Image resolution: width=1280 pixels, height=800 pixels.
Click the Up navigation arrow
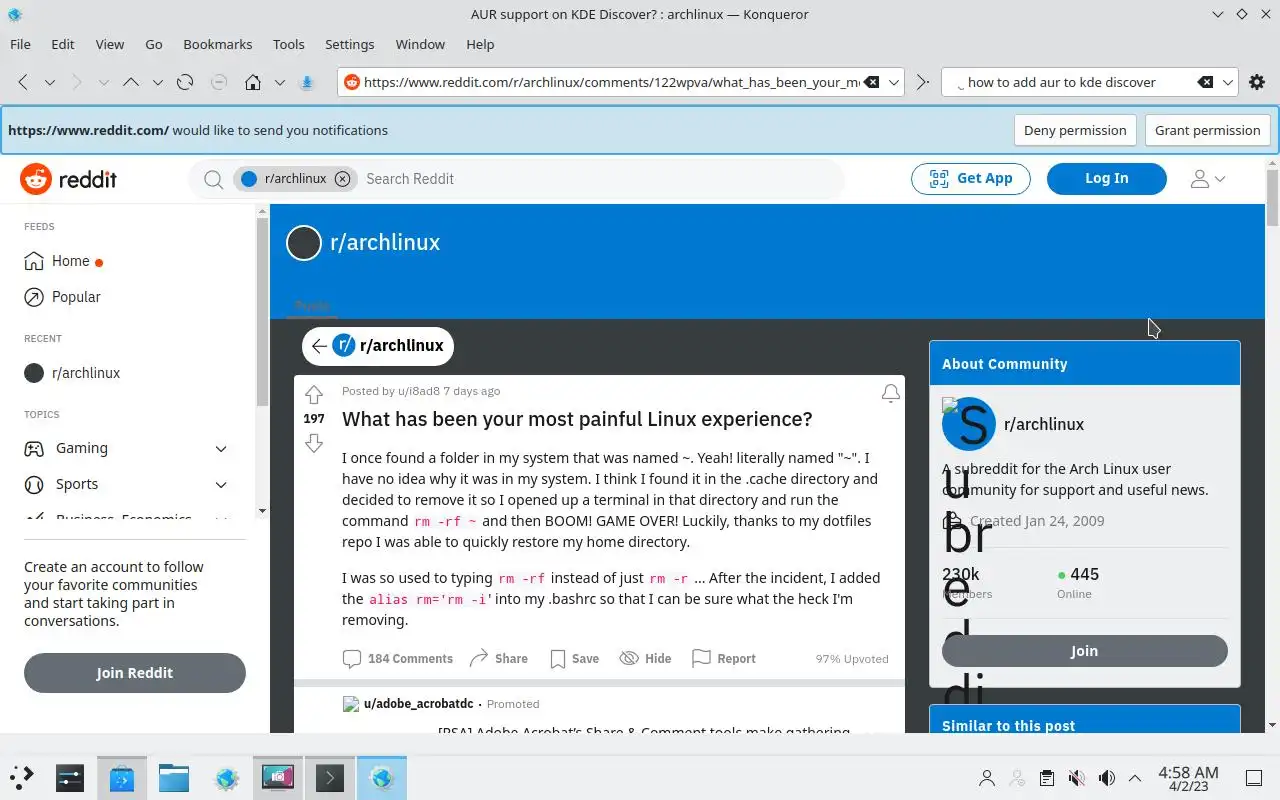point(130,82)
